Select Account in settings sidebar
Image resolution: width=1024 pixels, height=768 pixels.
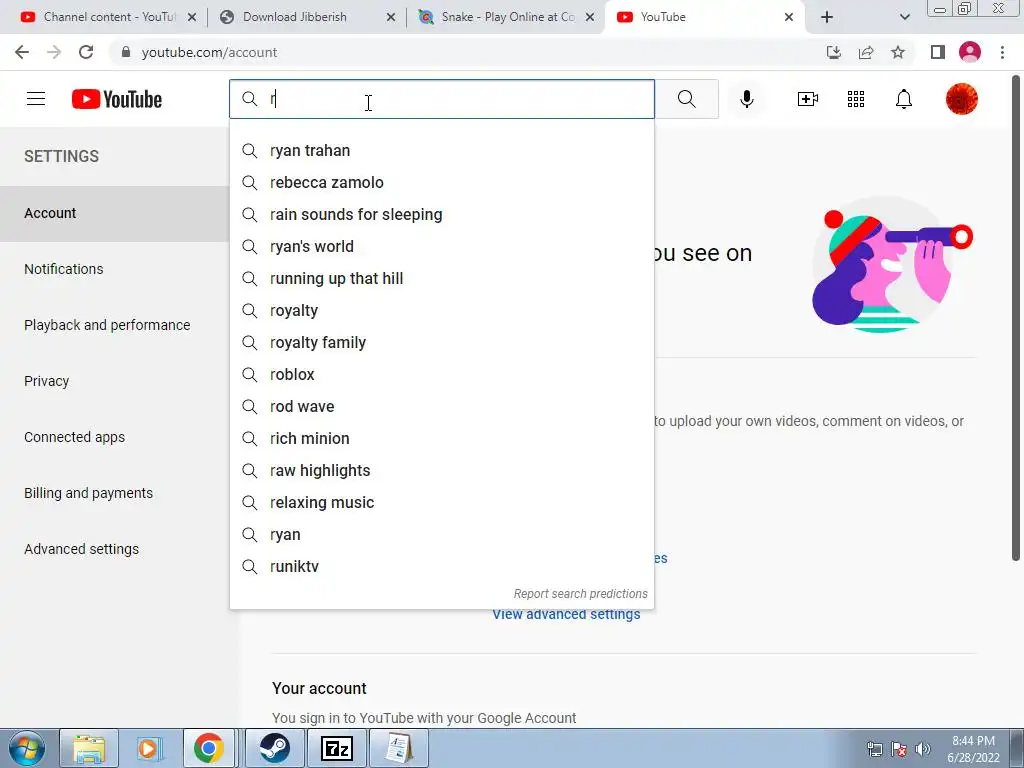point(115,214)
